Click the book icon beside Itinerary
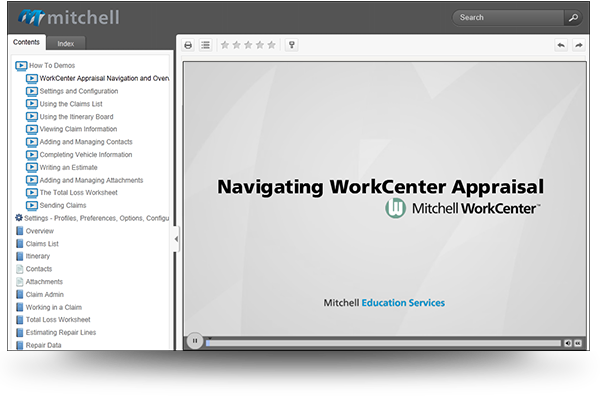600x396 pixels. [x=20, y=256]
